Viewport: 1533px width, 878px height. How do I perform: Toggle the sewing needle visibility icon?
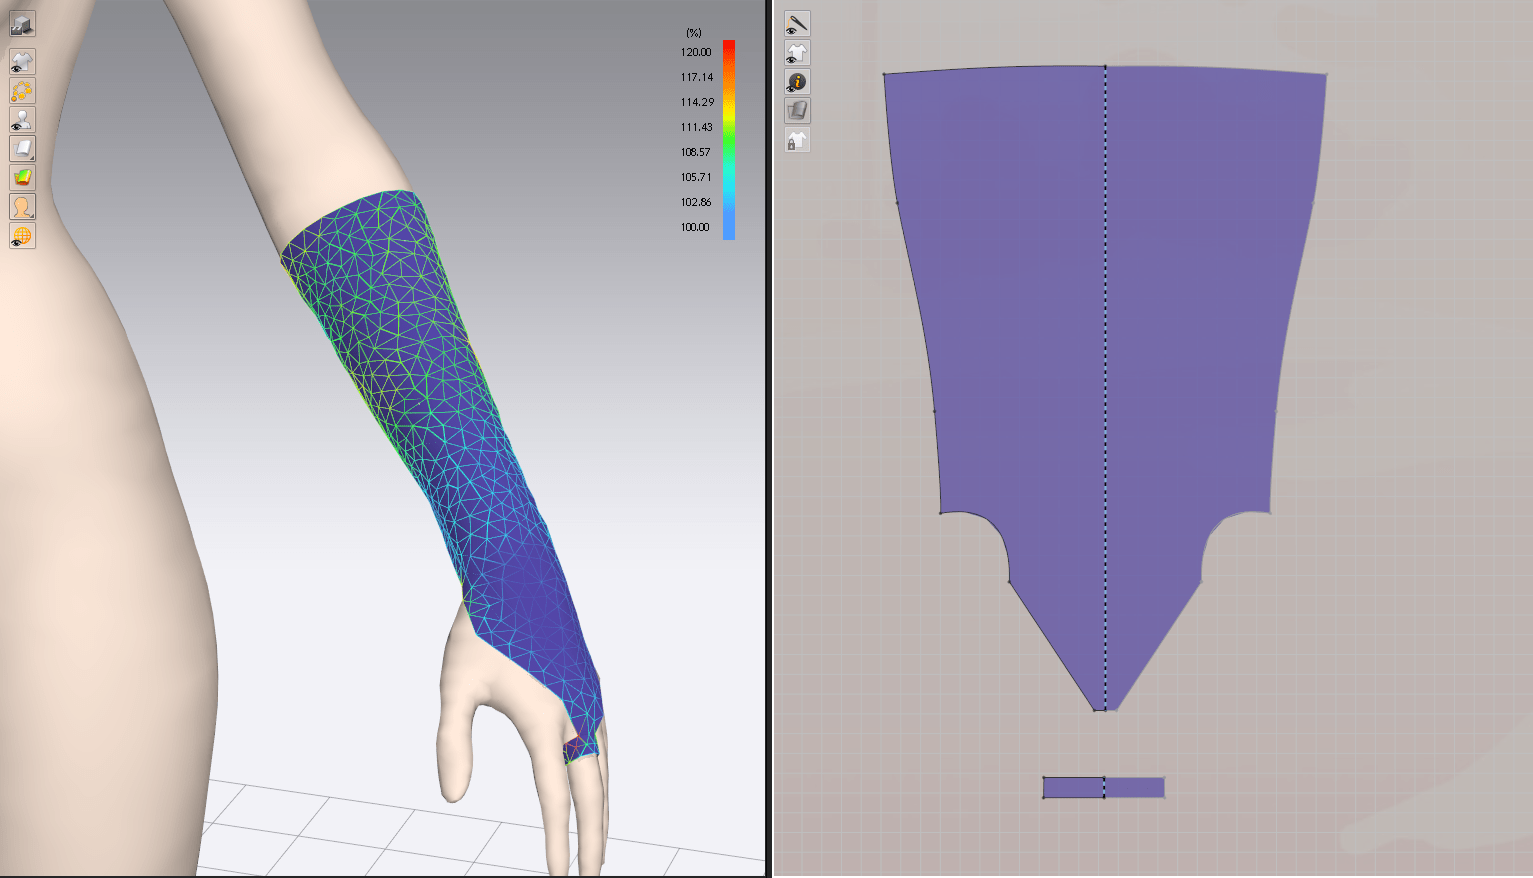tap(797, 24)
